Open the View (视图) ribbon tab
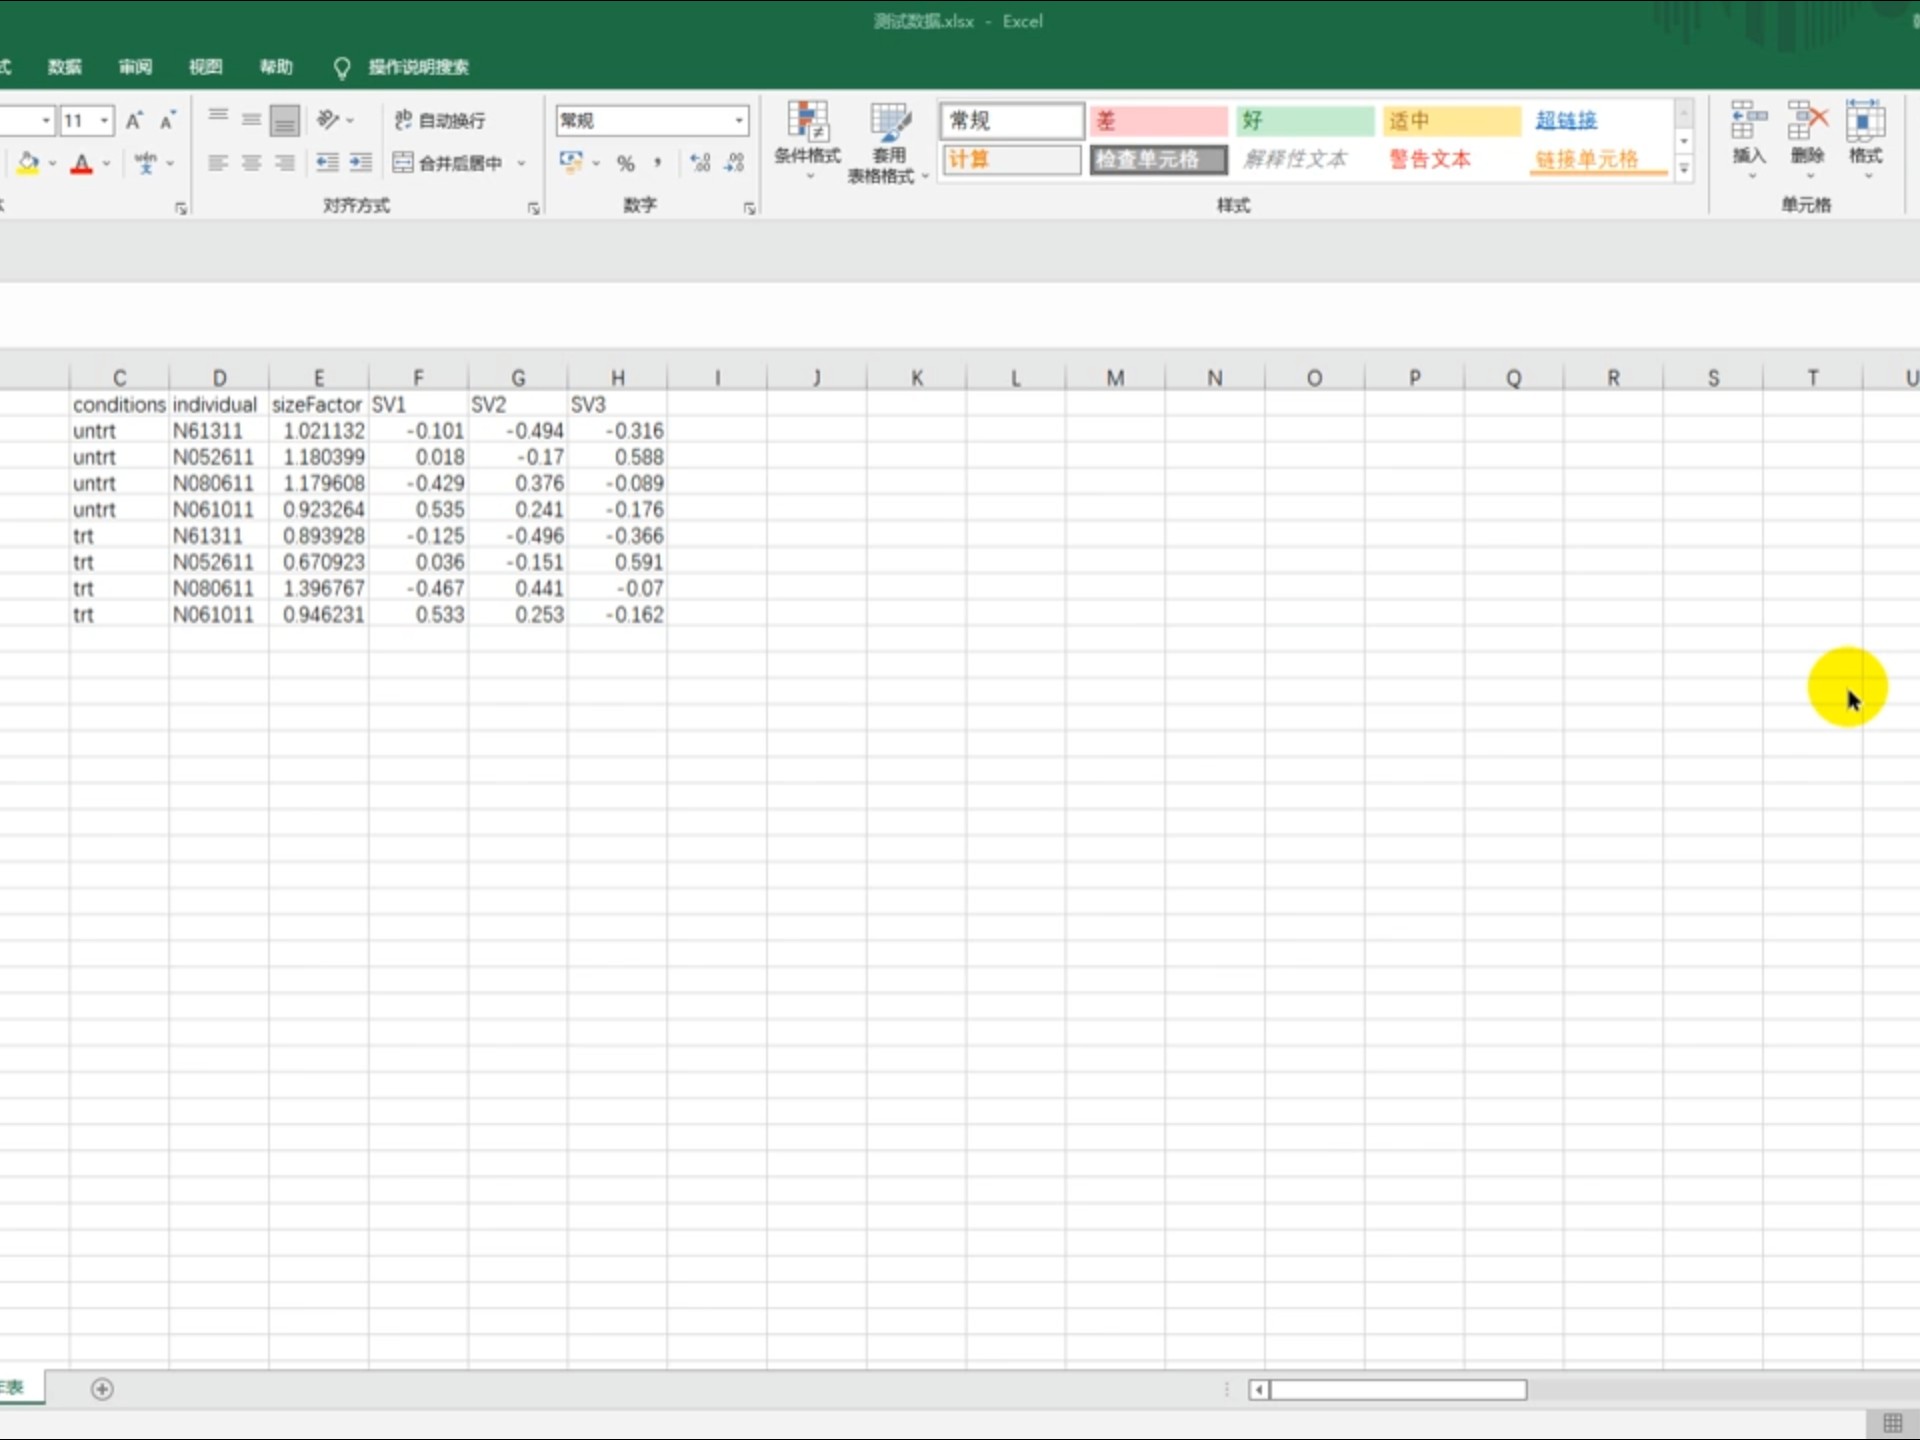The image size is (1920, 1440). [205, 67]
